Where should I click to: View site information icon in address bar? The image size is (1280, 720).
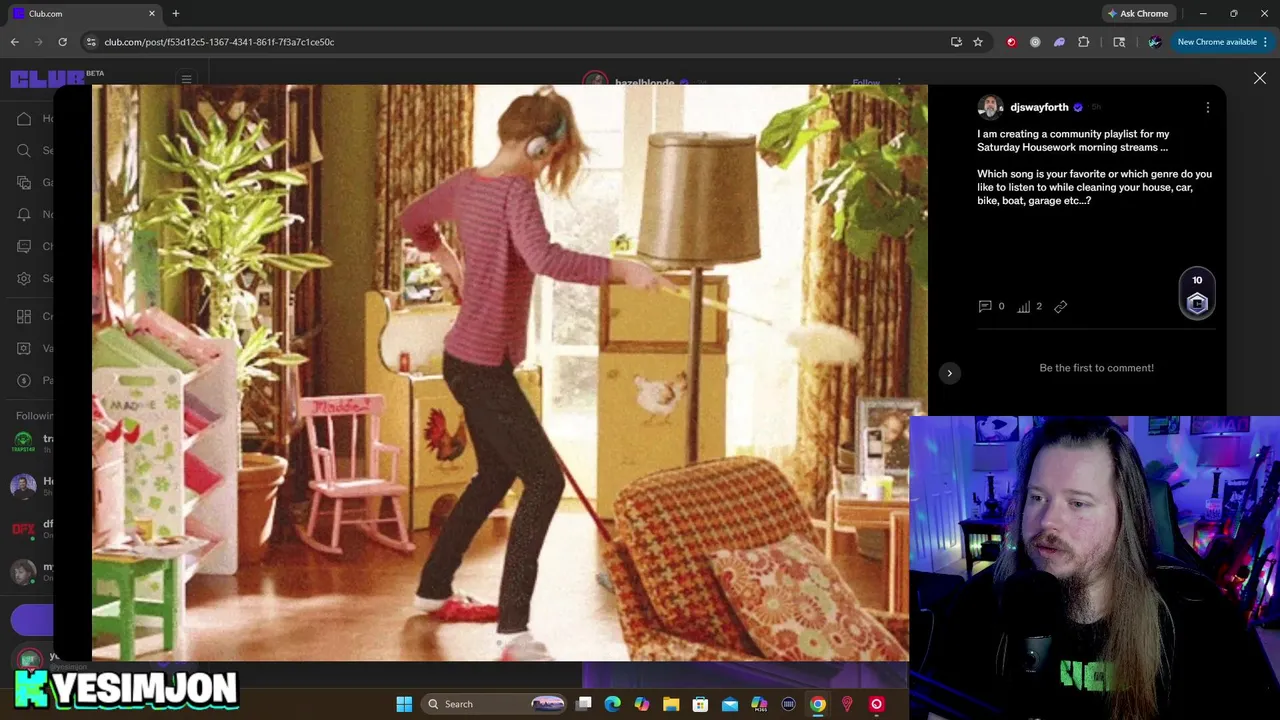coord(91,42)
